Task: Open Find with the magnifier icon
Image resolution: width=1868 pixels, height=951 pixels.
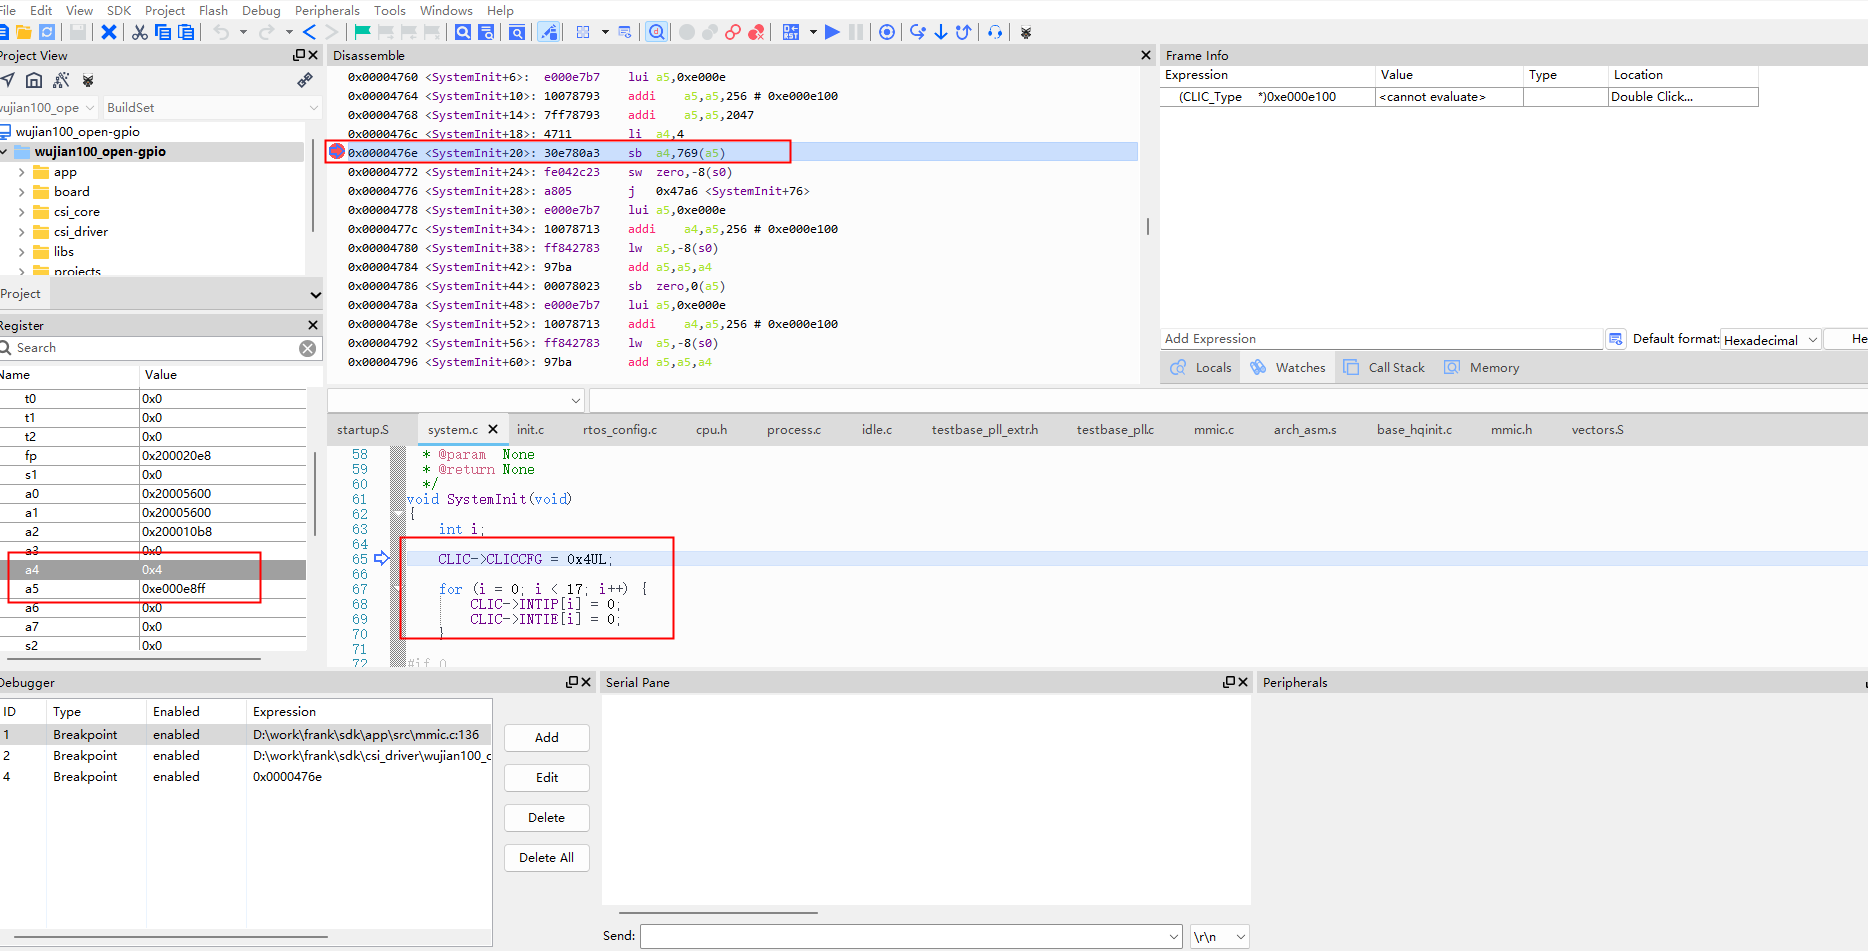Action: [463, 32]
